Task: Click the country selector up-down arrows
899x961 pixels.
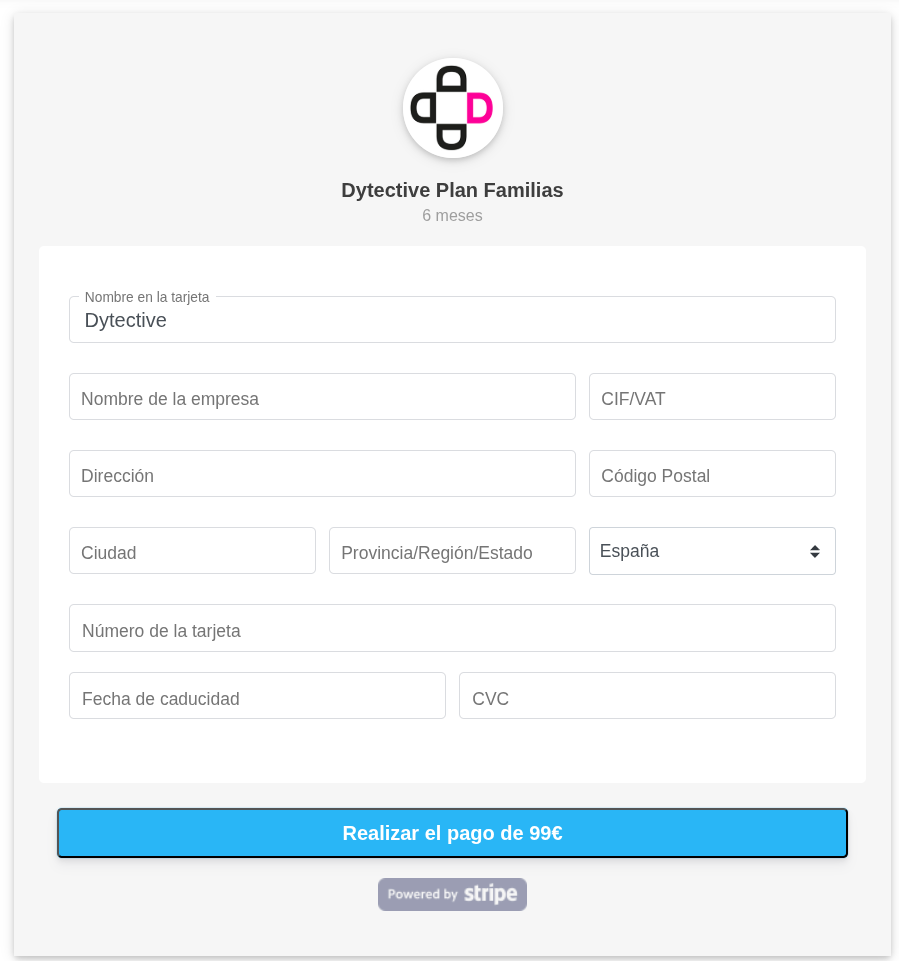Action: (815, 551)
